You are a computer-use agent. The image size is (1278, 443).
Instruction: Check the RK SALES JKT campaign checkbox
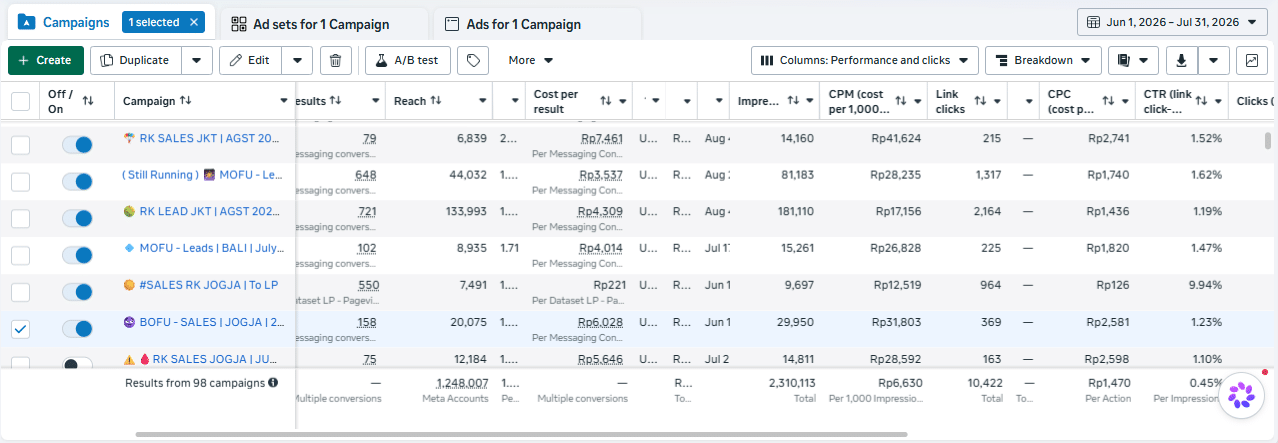coord(20,145)
